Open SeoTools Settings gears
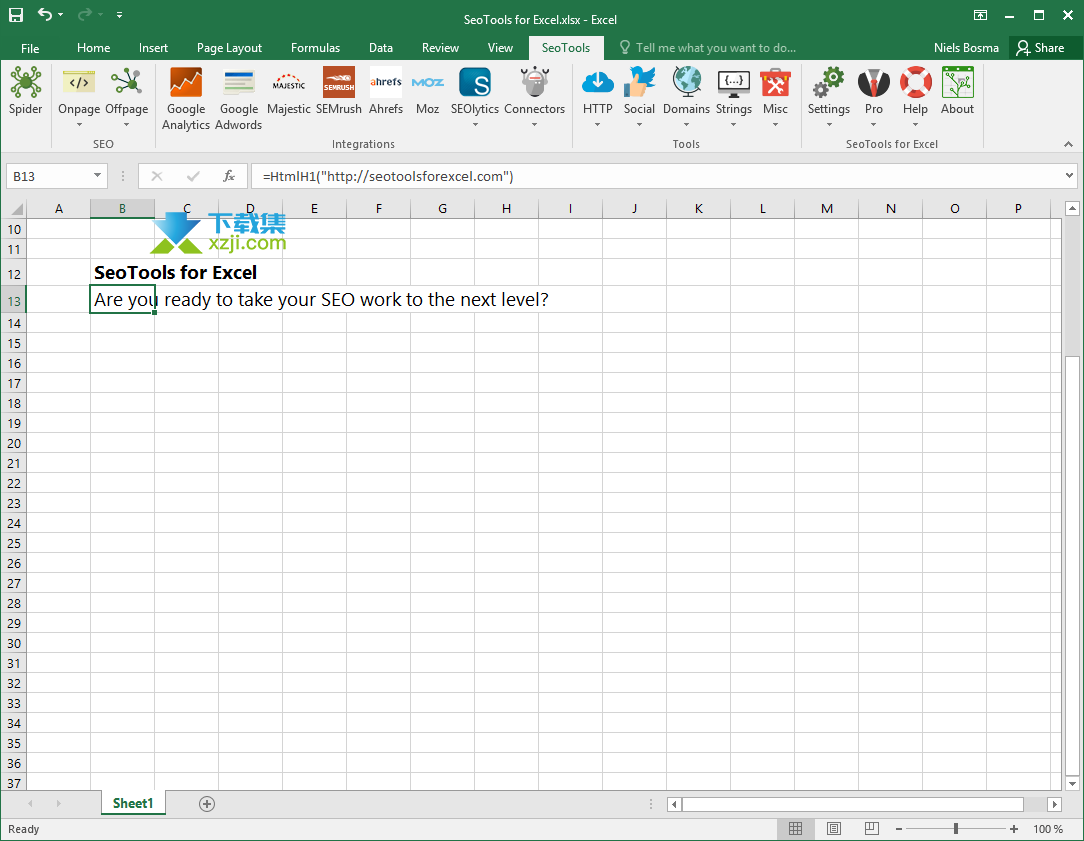1084x841 pixels. (x=828, y=97)
